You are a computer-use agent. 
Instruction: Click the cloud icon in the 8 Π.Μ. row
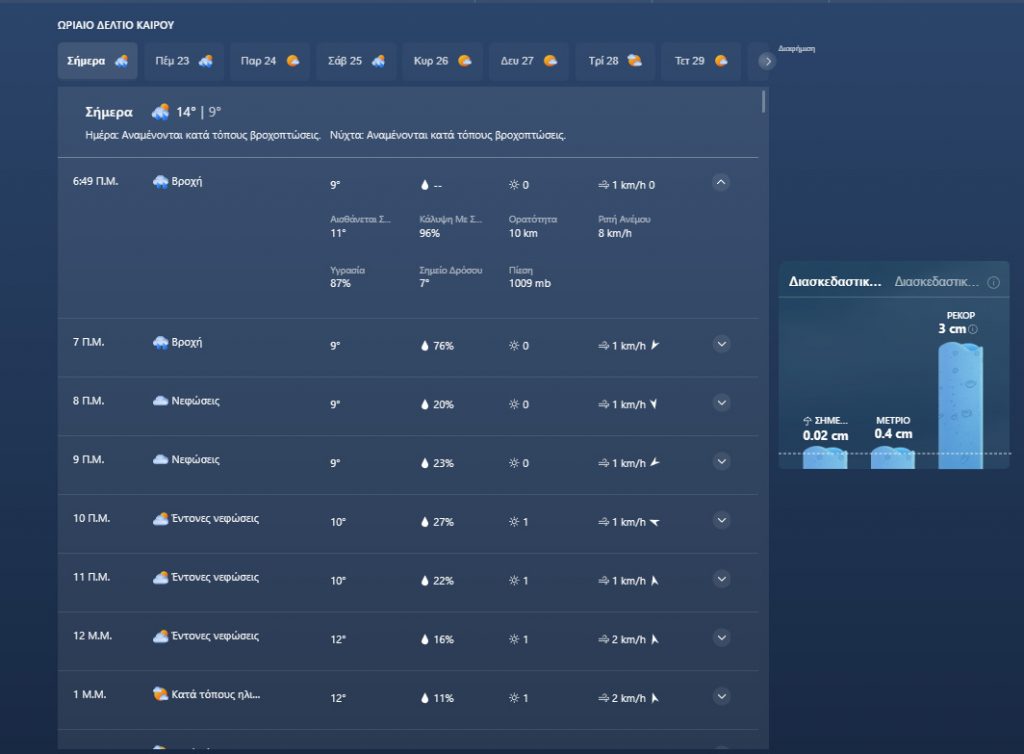coord(160,401)
